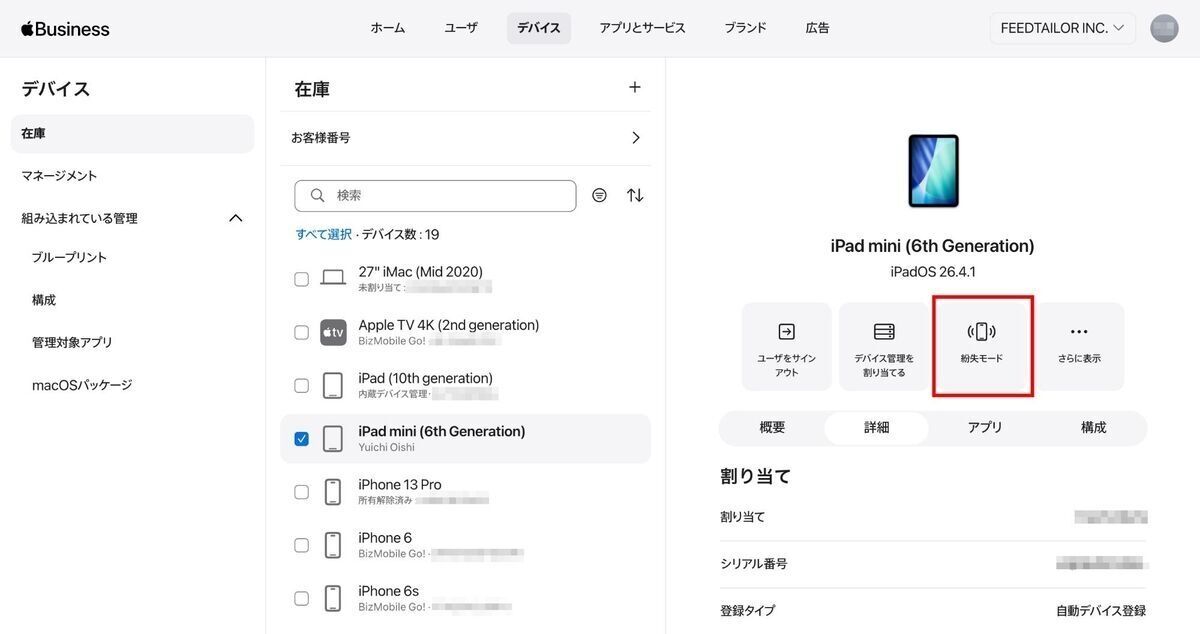Click the sort arrows icon

[635, 196]
